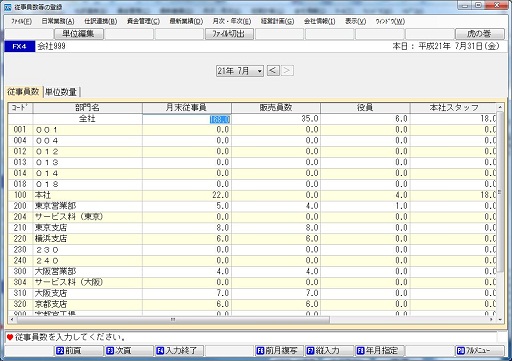
Task: Go to previous month with < button
Action: pyautogui.click(x=273, y=71)
